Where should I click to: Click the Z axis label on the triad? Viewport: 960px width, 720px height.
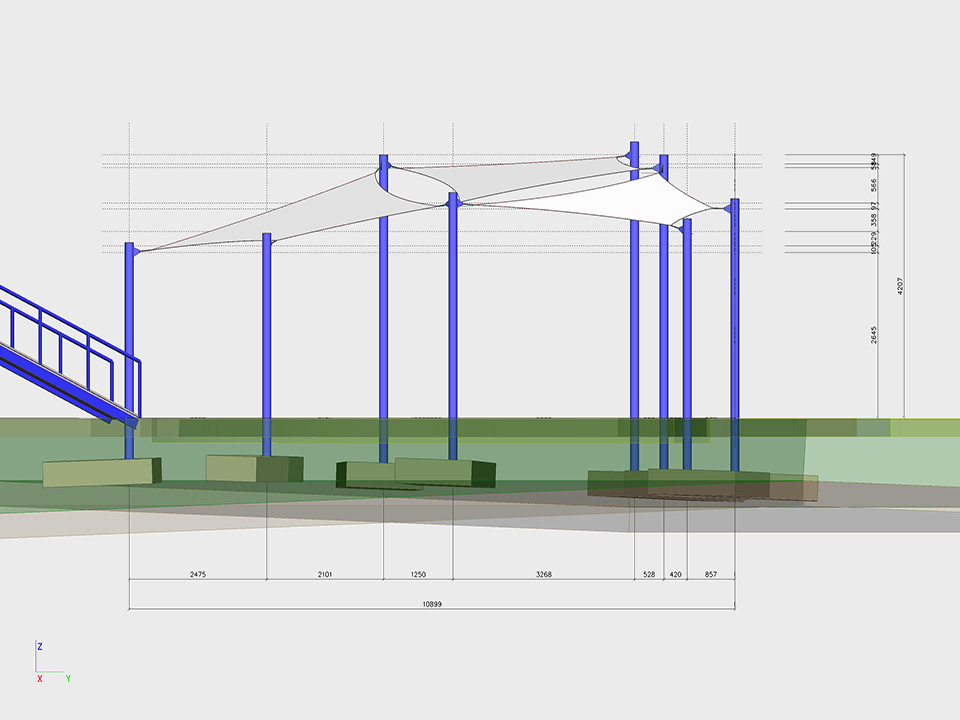tap(39, 647)
